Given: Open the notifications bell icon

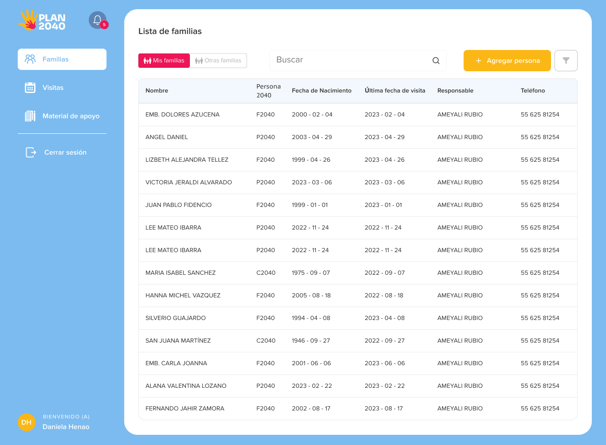Looking at the screenshot, I should click(x=97, y=20).
